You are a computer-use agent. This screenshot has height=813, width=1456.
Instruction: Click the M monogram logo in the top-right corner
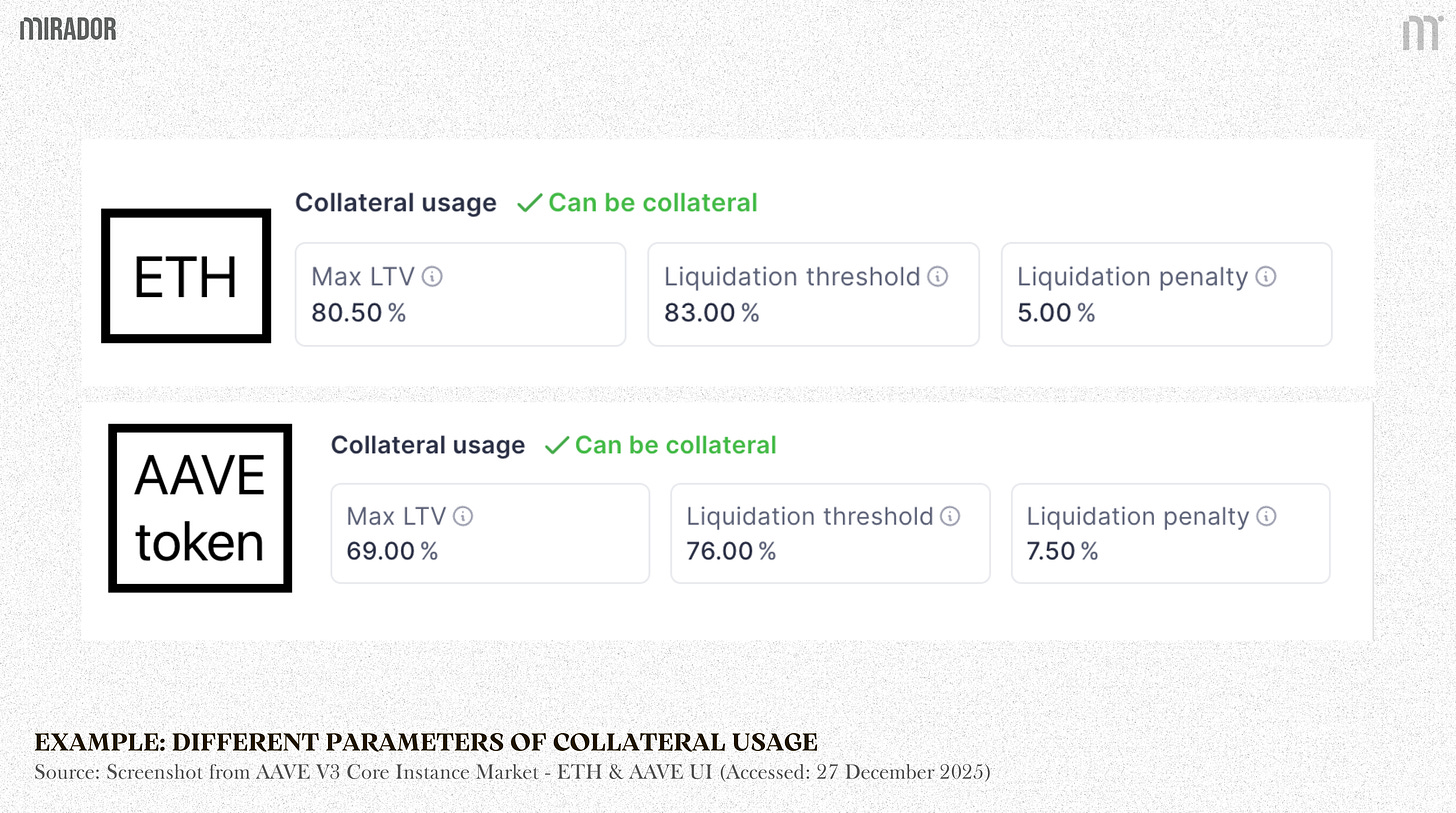(1419, 33)
